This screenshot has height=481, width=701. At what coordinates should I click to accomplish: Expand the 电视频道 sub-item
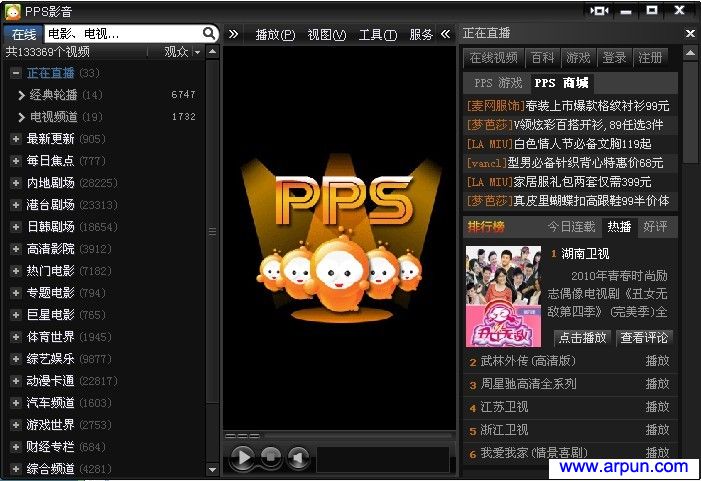21,117
